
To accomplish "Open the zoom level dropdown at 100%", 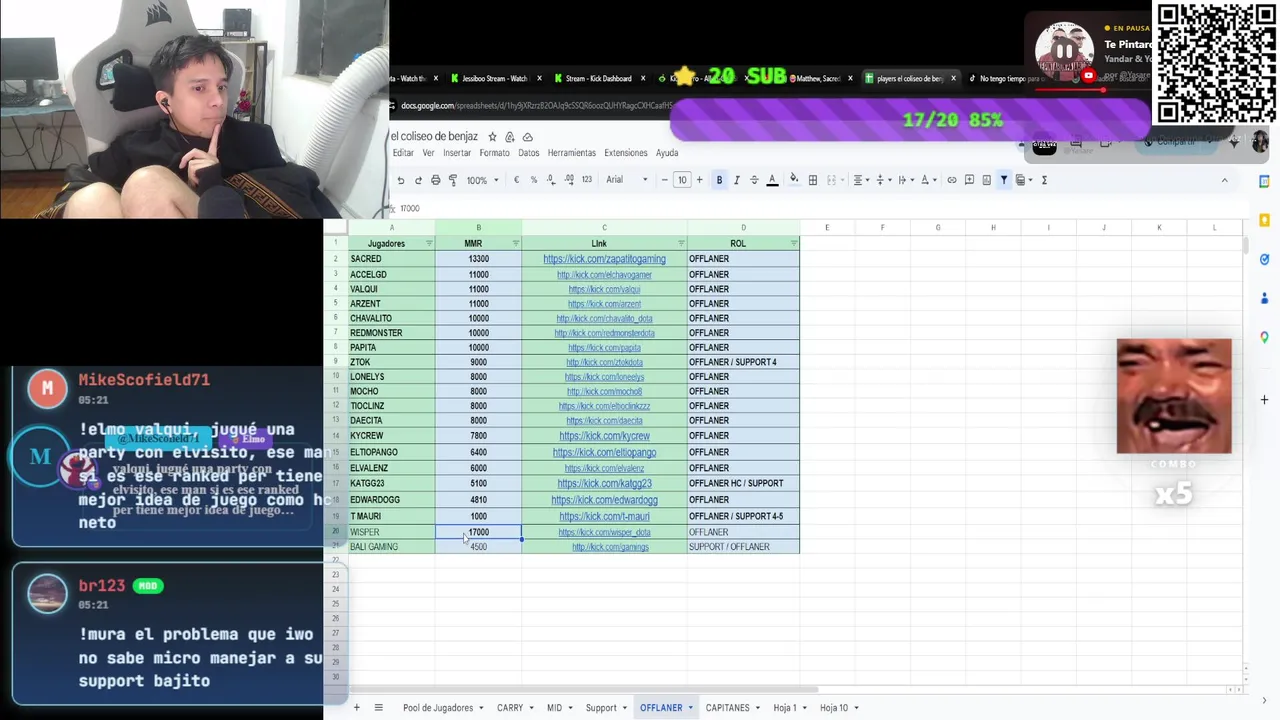I will pos(482,180).
